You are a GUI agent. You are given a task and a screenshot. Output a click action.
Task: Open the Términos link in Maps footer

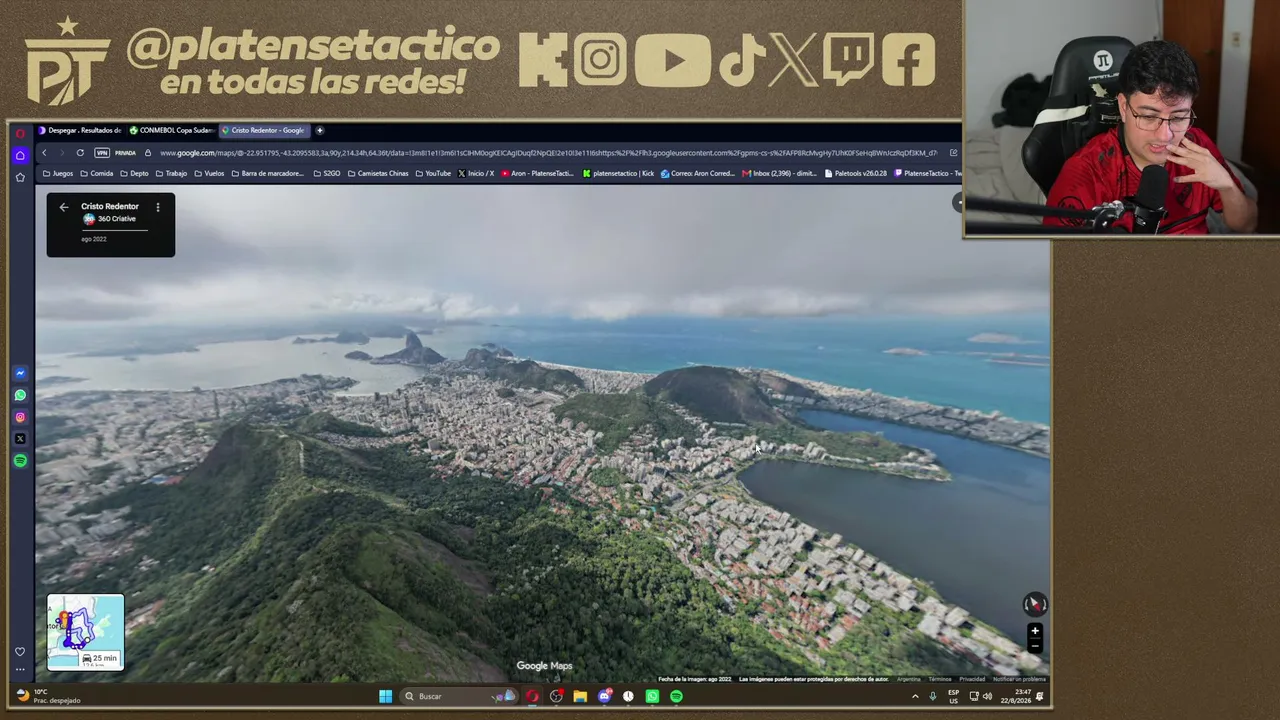[940, 679]
